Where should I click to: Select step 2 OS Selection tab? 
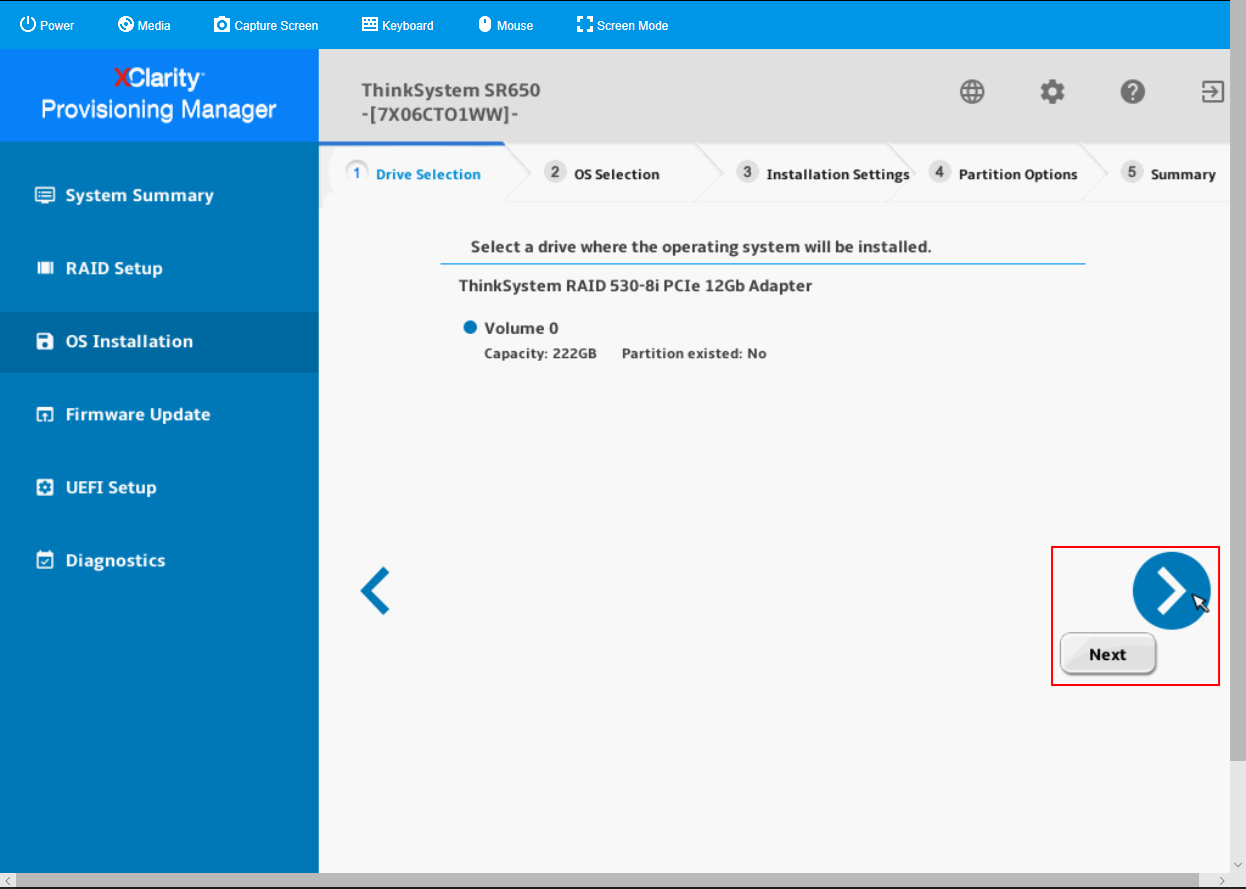pos(602,173)
